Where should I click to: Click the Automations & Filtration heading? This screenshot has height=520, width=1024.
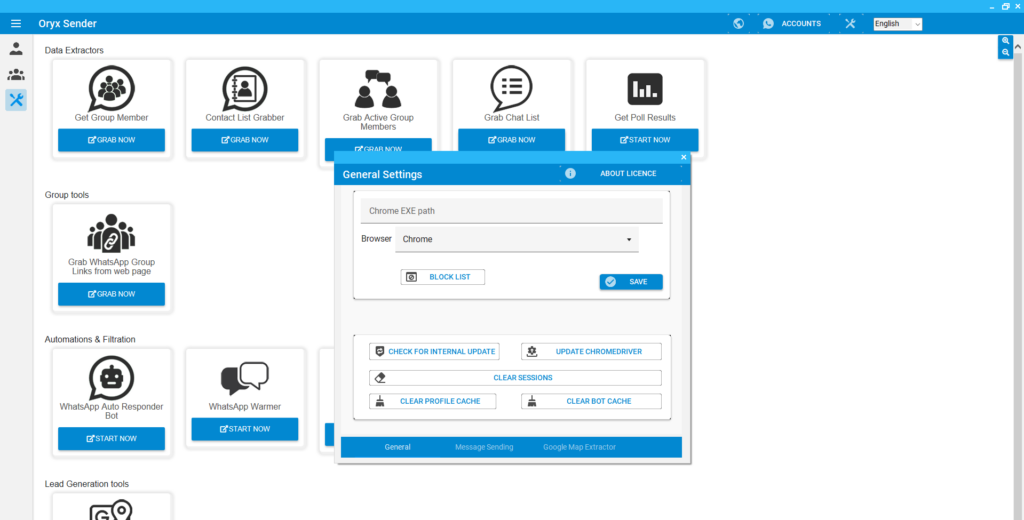[90, 339]
